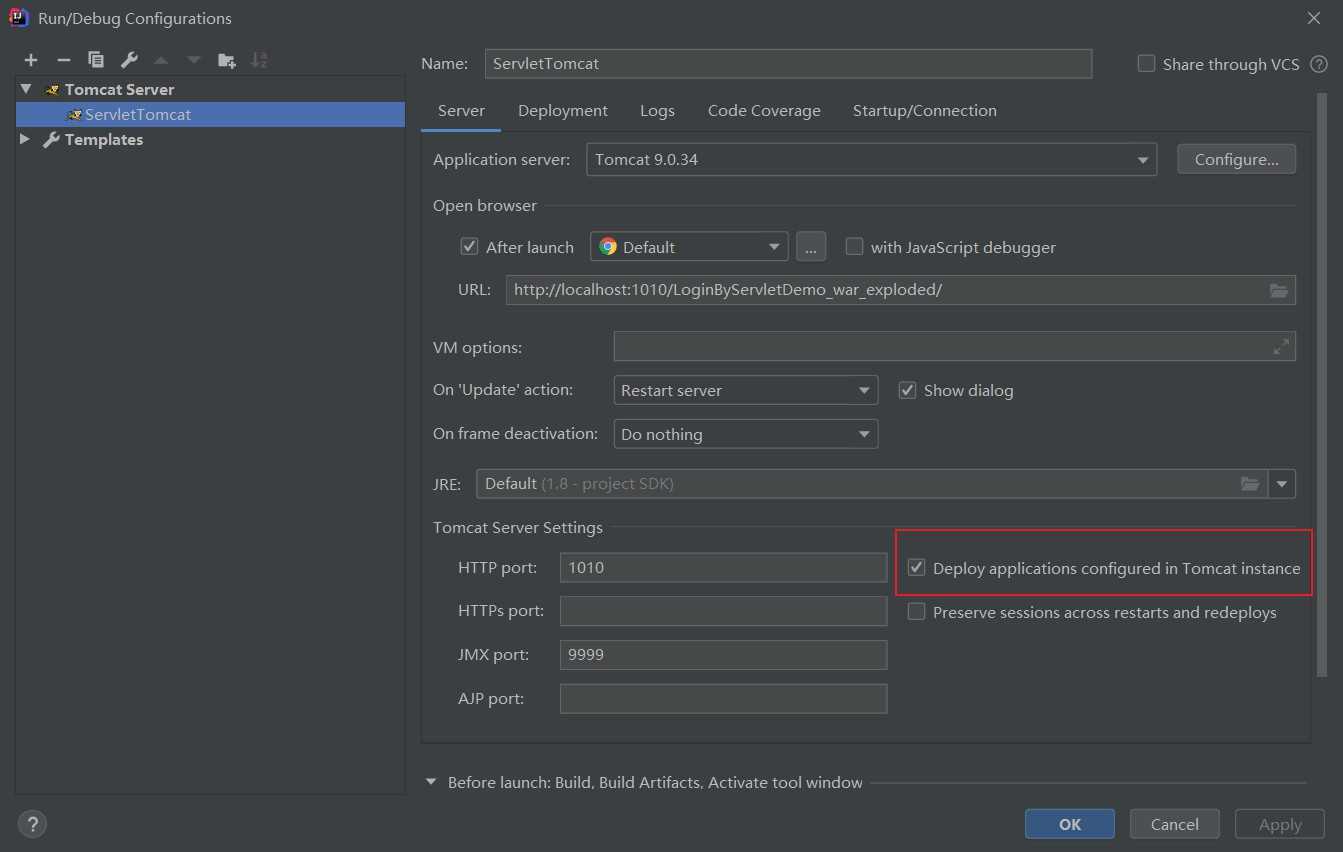
Task: Remove configuration with minus icon
Action: click(x=63, y=60)
